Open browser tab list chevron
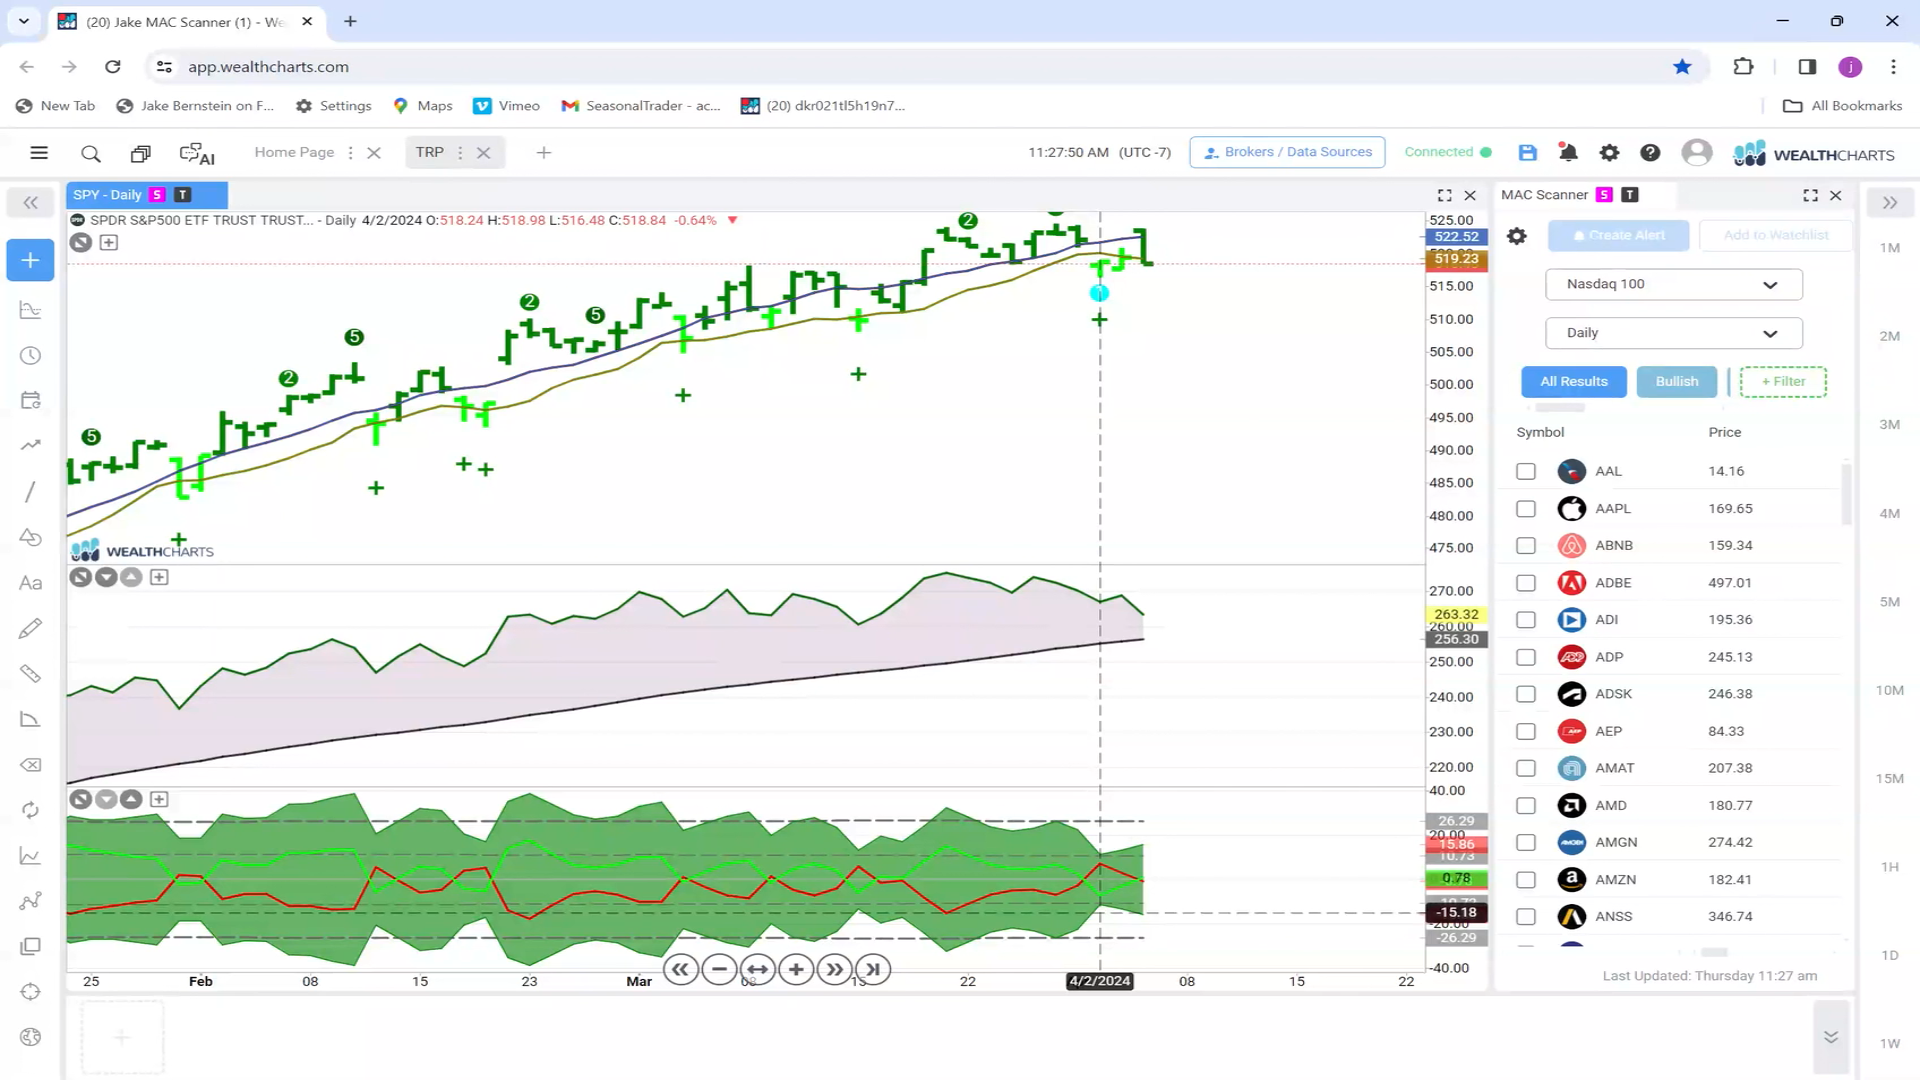 click(x=24, y=21)
